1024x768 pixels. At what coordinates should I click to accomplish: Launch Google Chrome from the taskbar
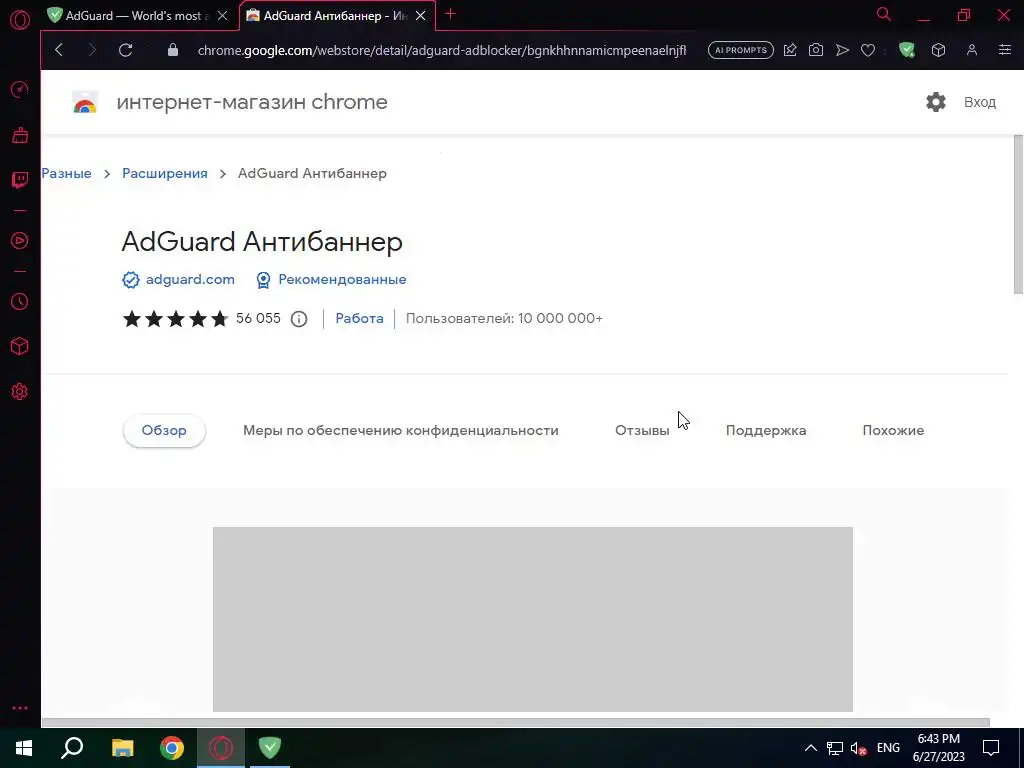click(x=172, y=748)
